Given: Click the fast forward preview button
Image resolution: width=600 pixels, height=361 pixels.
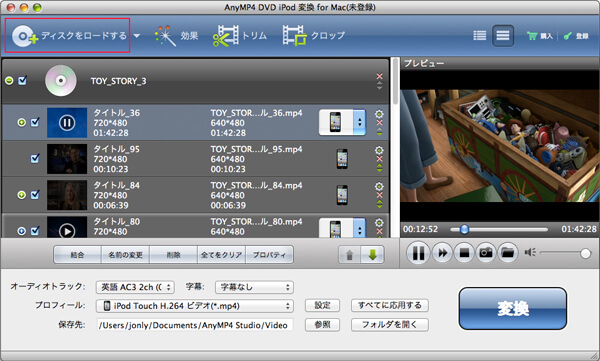Looking at the screenshot, I should pos(442,253).
